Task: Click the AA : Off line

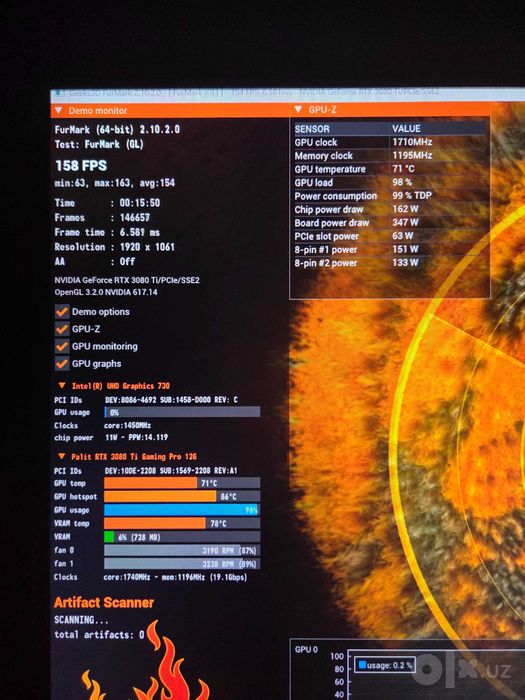Action: pyautogui.click(x=95, y=262)
